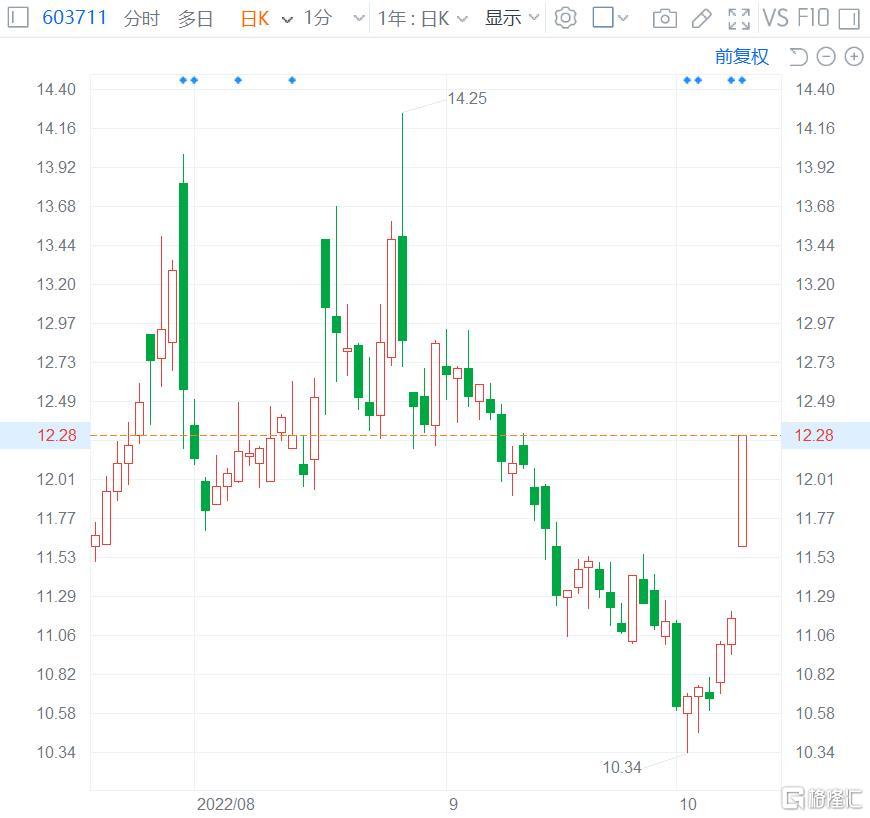Click the month 10 axis label
The image size is (870, 818).
[x=688, y=804]
